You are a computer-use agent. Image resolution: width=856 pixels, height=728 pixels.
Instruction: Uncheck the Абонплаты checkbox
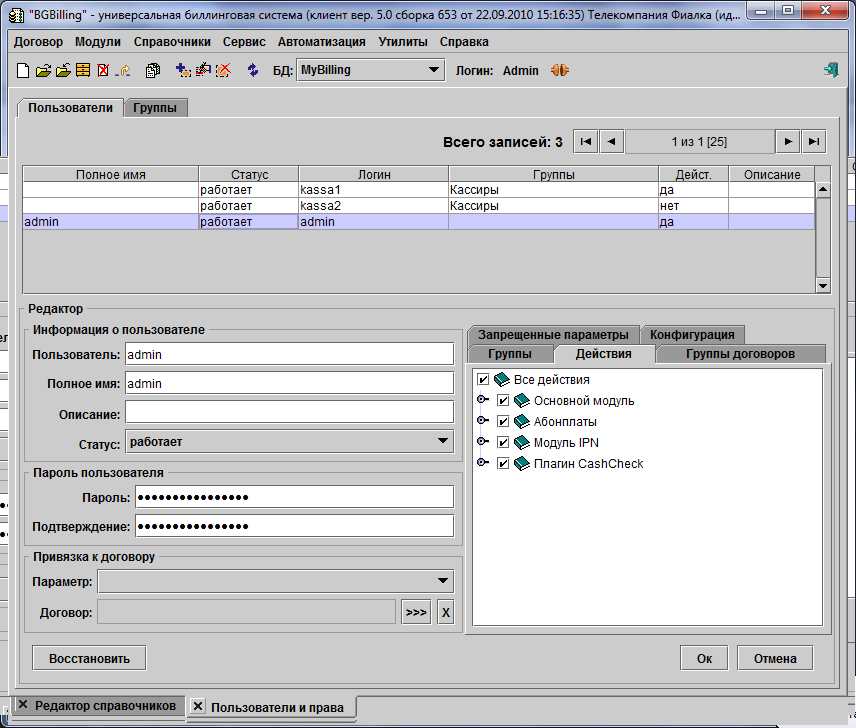503,421
